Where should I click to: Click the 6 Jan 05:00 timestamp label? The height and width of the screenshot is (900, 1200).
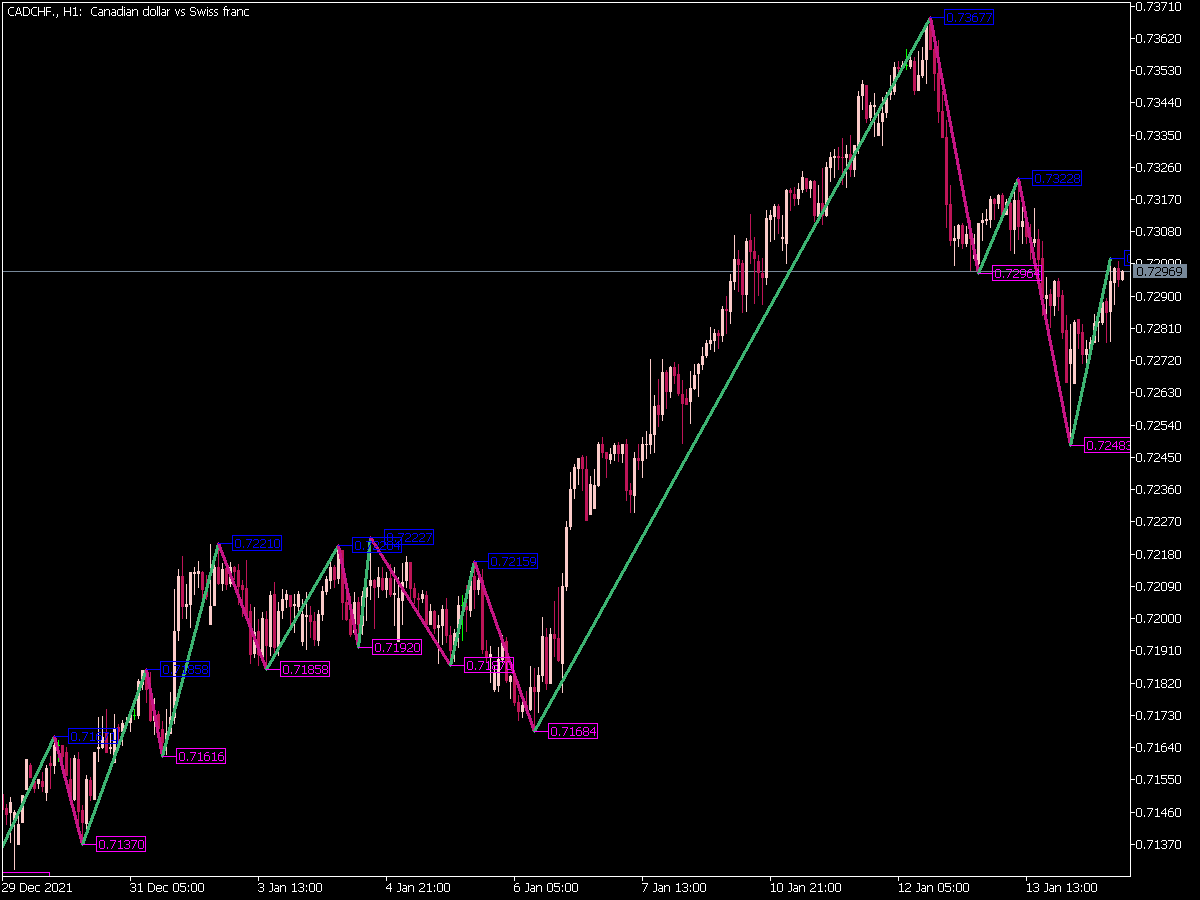click(x=544, y=886)
